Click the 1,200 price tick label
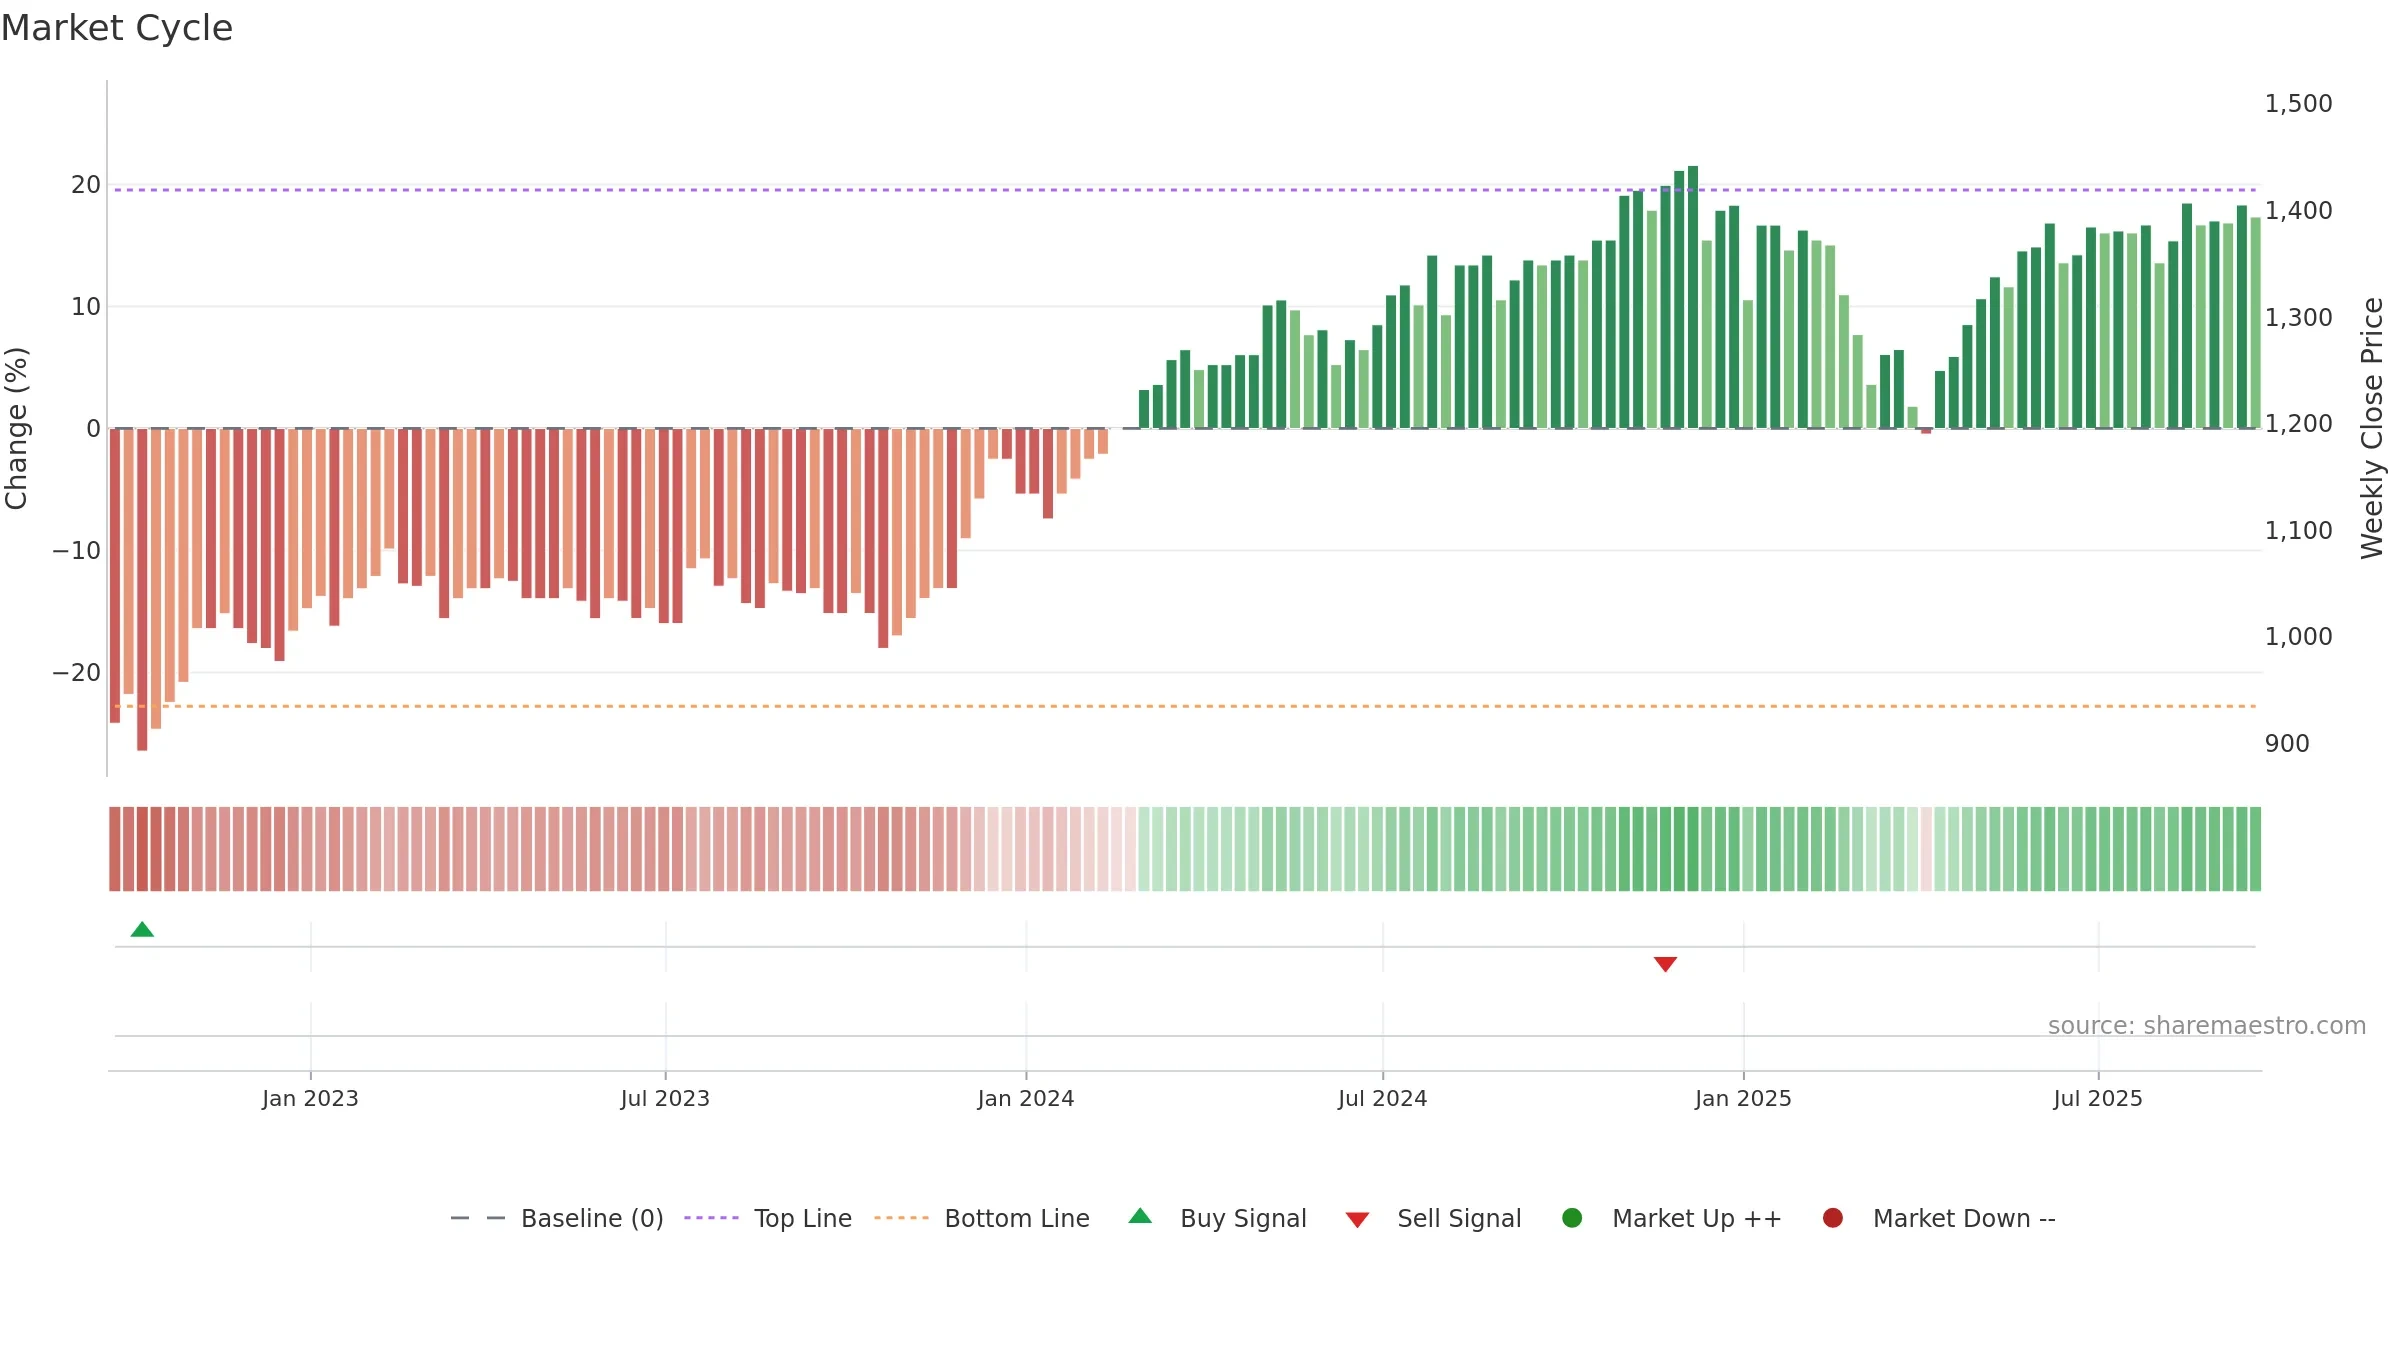The width and height of the screenshot is (2400, 1350). (x=2298, y=424)
